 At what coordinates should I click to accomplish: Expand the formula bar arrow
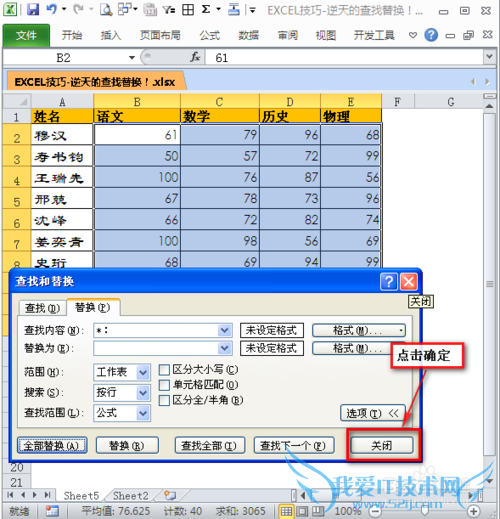point(489,57)
